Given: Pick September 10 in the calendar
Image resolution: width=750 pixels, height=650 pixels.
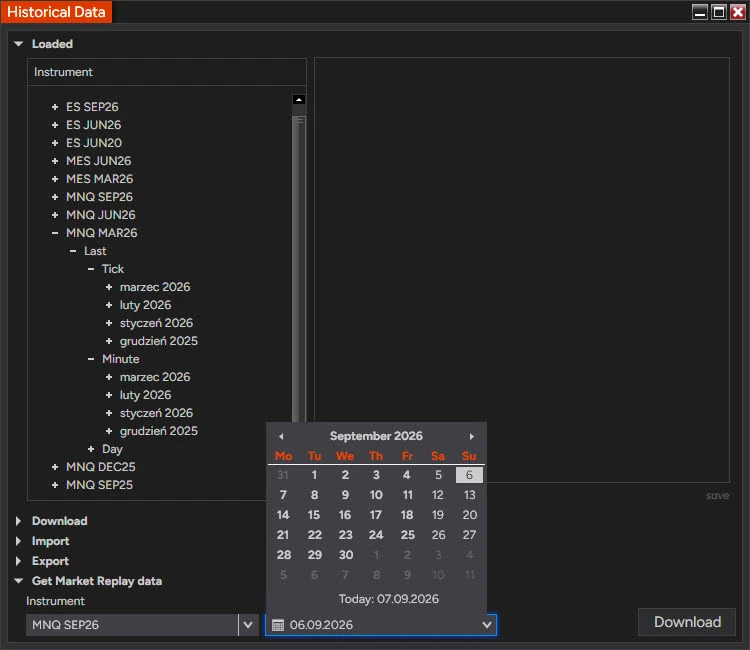Looking at the screenshot, I should [x=376, y=495].
